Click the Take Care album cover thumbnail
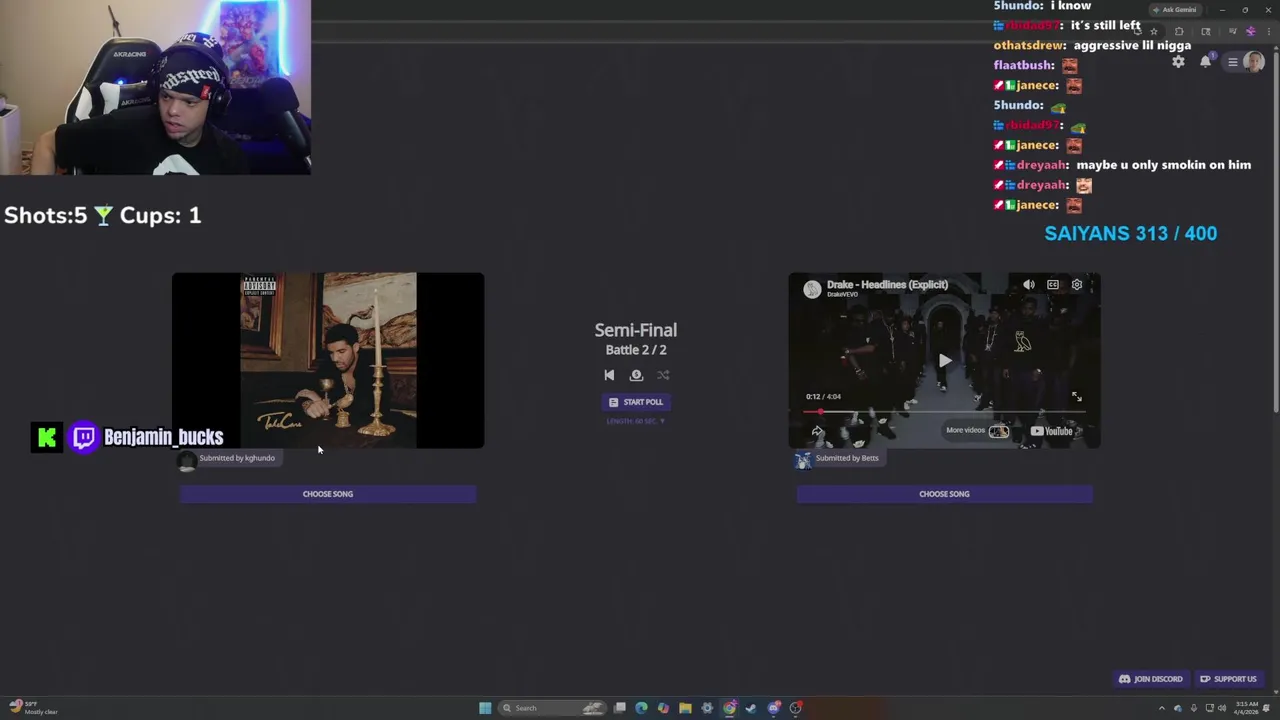The image size is (1280, 720). point(328,360)
